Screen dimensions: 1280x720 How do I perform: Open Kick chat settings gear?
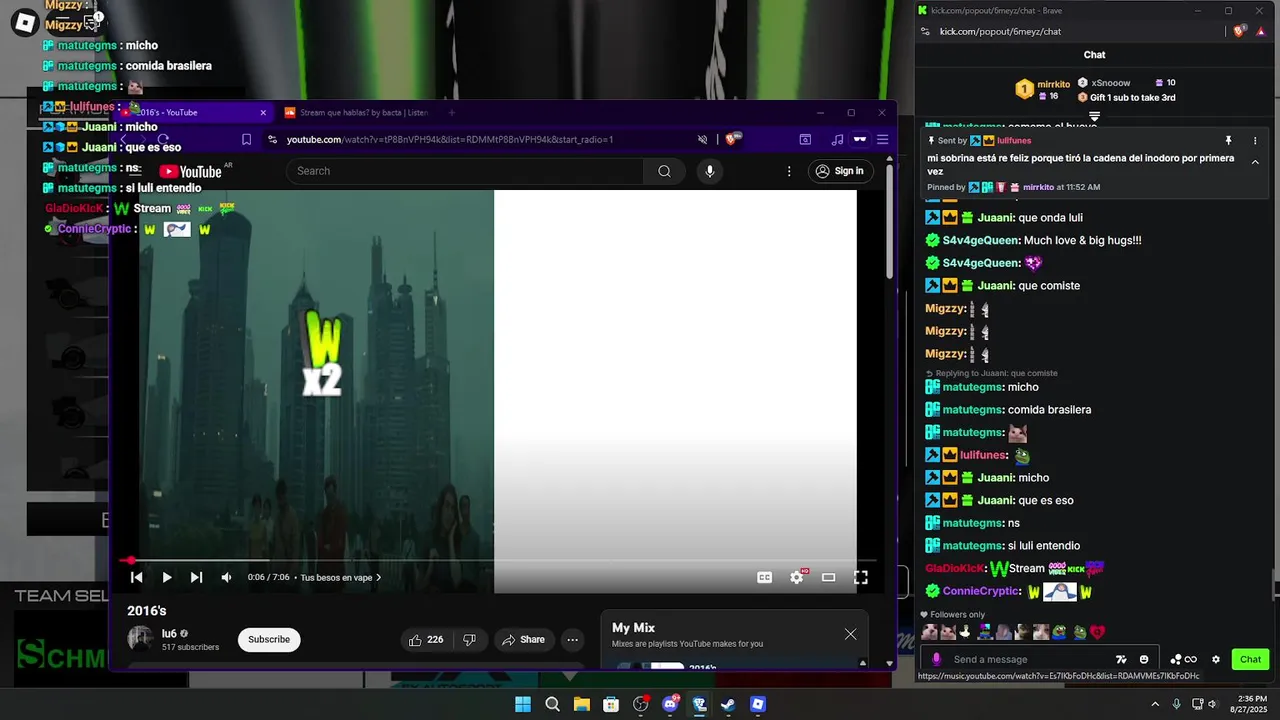coord(1216,659)
